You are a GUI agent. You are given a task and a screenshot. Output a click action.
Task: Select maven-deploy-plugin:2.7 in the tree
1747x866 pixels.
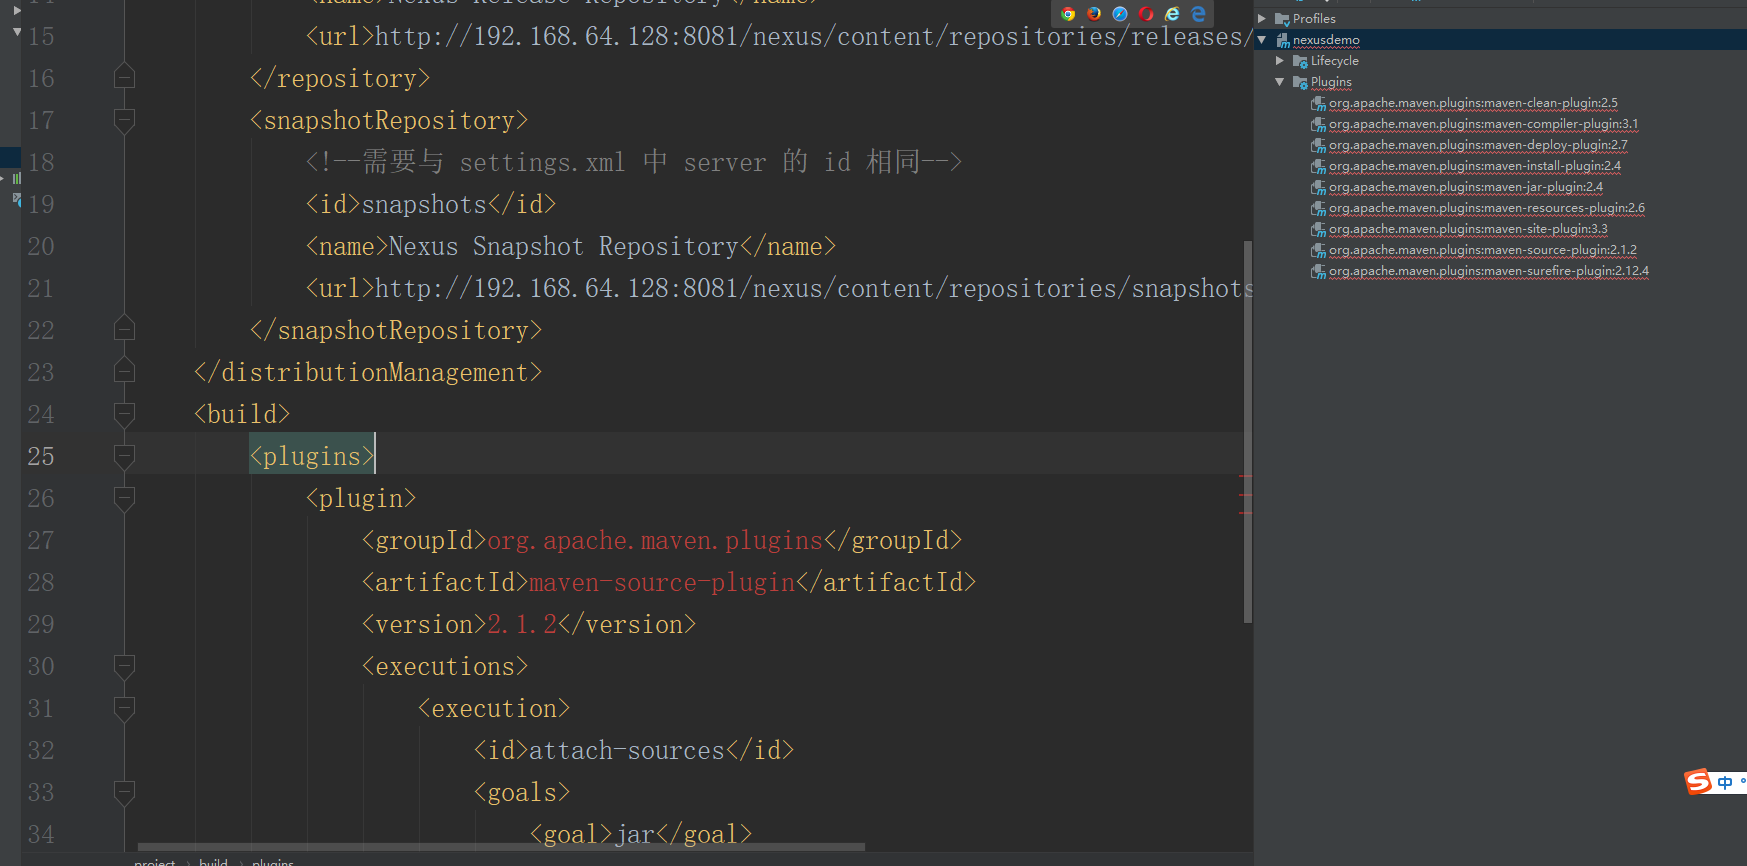coord(1478,145)
